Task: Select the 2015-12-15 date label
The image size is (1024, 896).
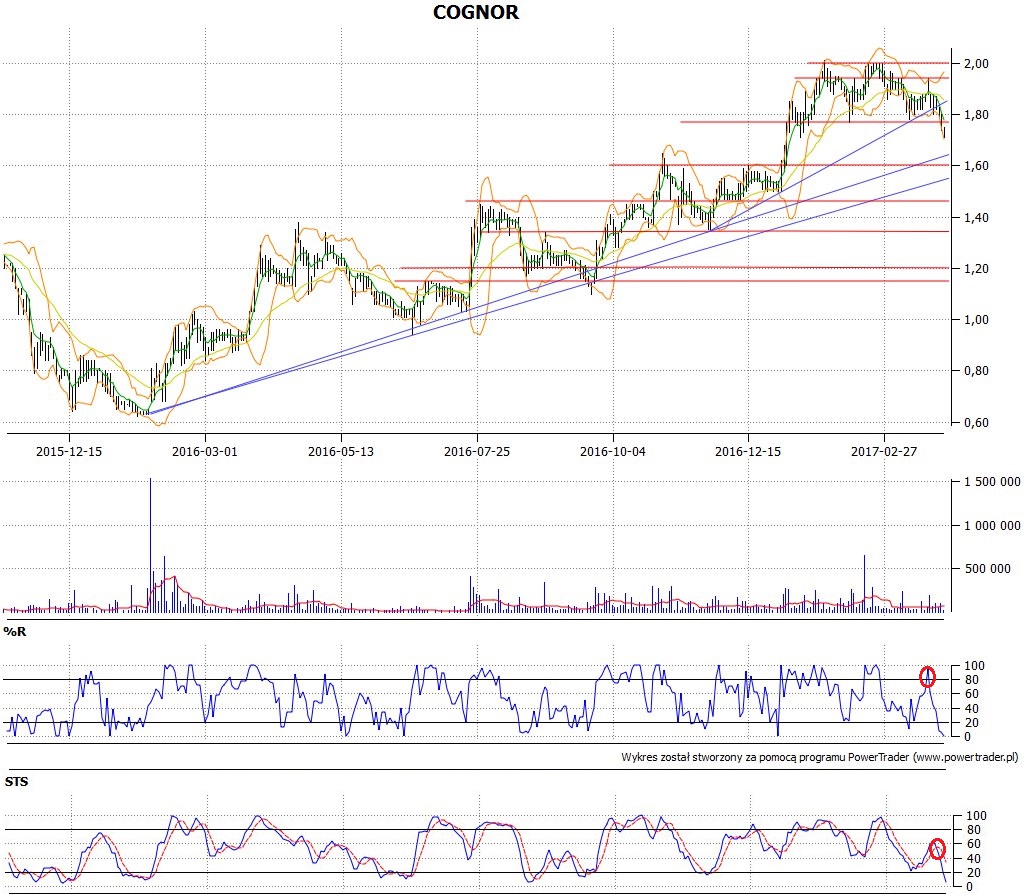Action: coord(69,451)
